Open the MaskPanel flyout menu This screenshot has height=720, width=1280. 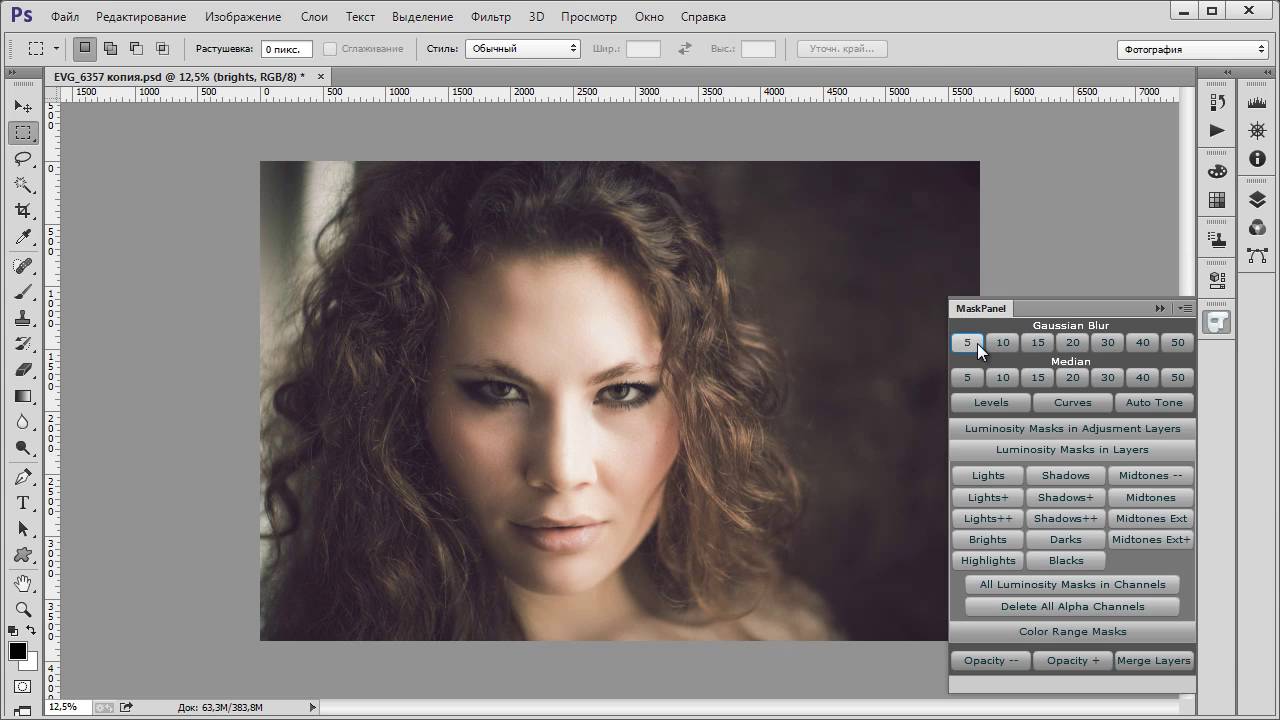(x=1185, y=308)
